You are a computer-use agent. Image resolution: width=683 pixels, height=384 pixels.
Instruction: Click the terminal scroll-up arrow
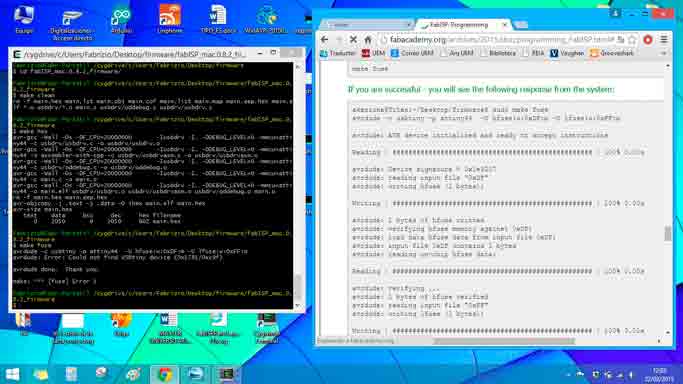pos(298,67)
